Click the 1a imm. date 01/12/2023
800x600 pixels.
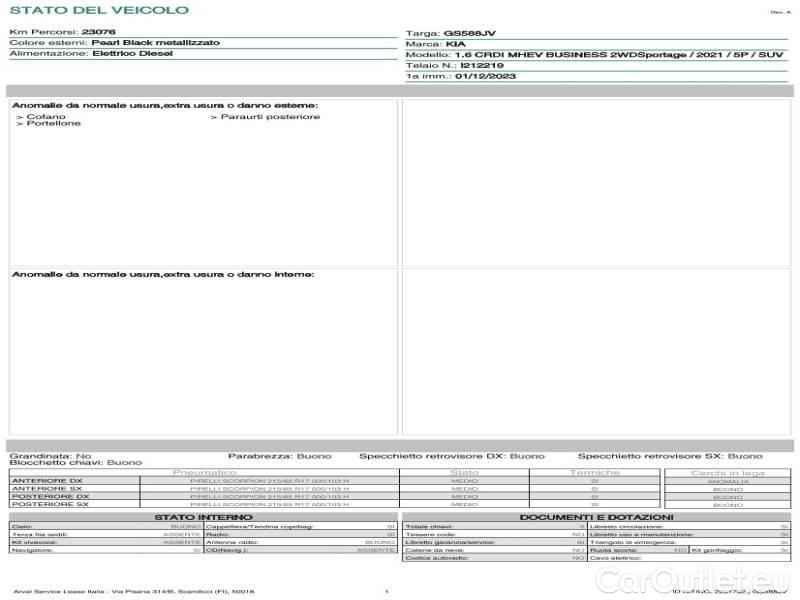tap(484, 76)
